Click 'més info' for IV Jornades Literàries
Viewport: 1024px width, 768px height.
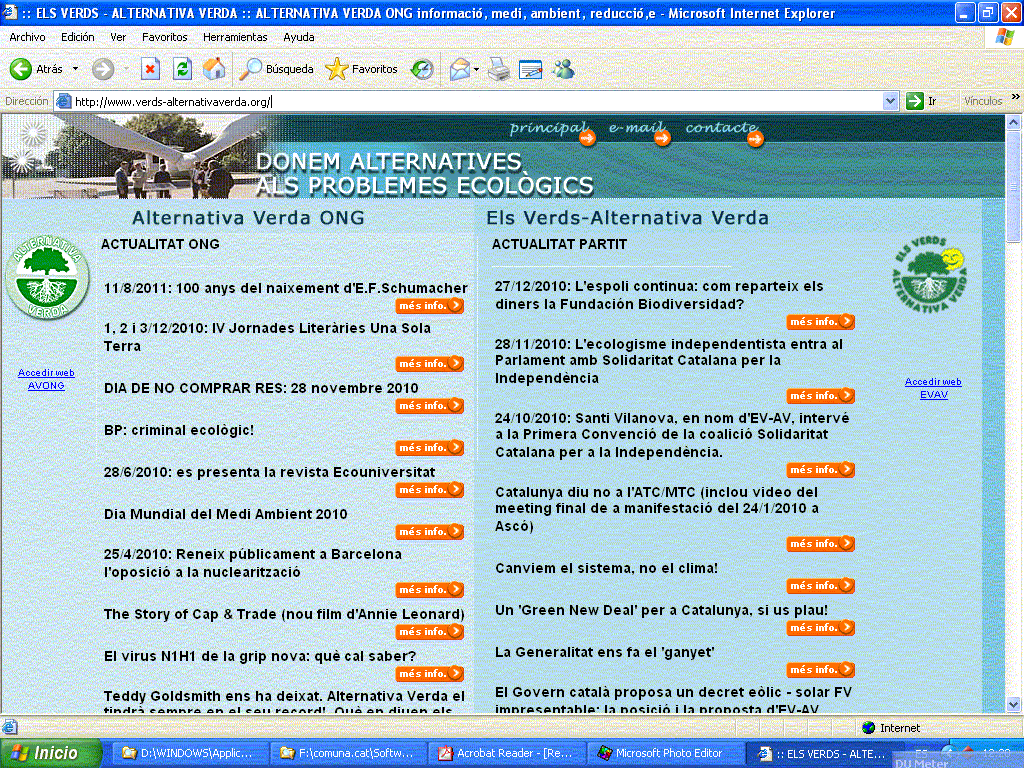[x=430, y=364]
